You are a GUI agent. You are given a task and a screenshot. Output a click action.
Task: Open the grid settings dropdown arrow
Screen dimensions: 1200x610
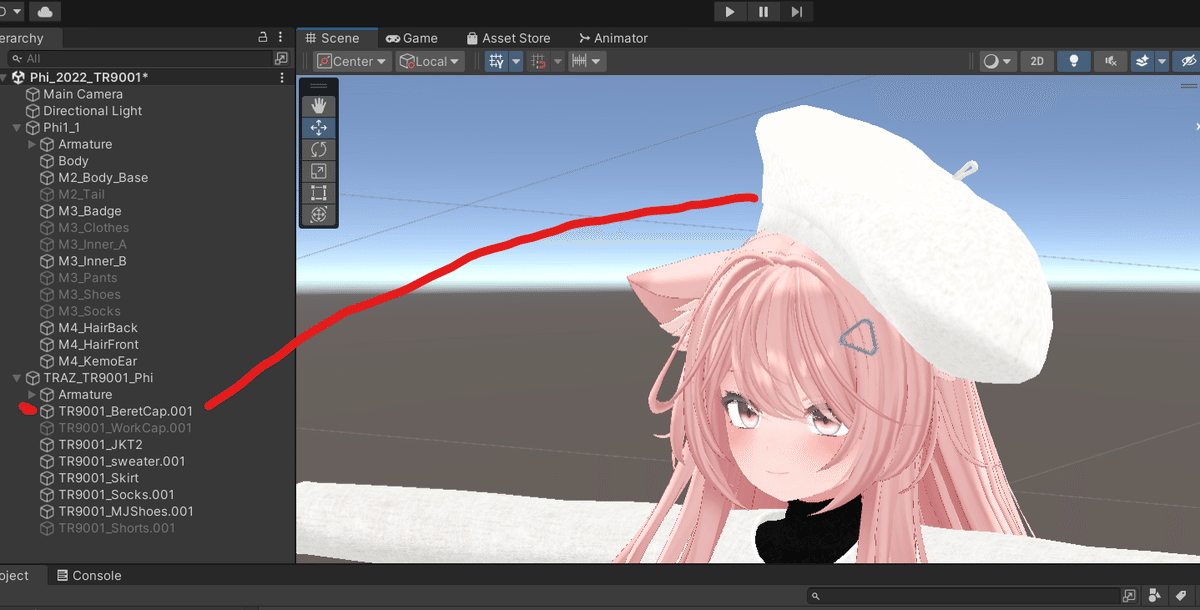[516, 61]
